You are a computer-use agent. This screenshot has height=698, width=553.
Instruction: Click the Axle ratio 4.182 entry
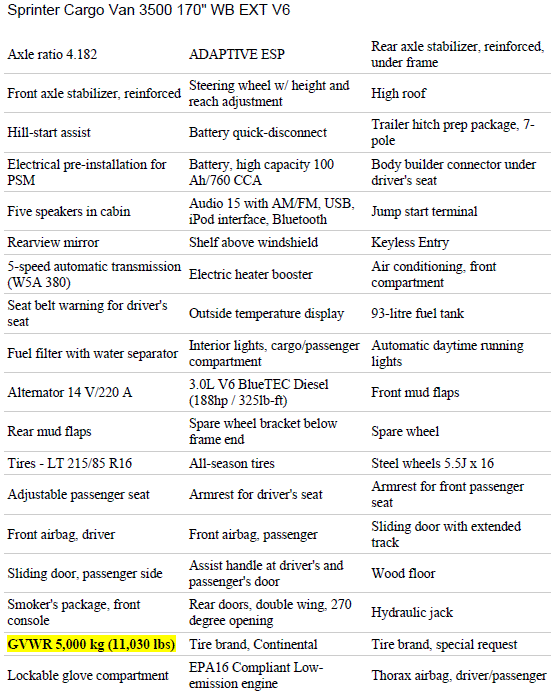coord(52,54)
